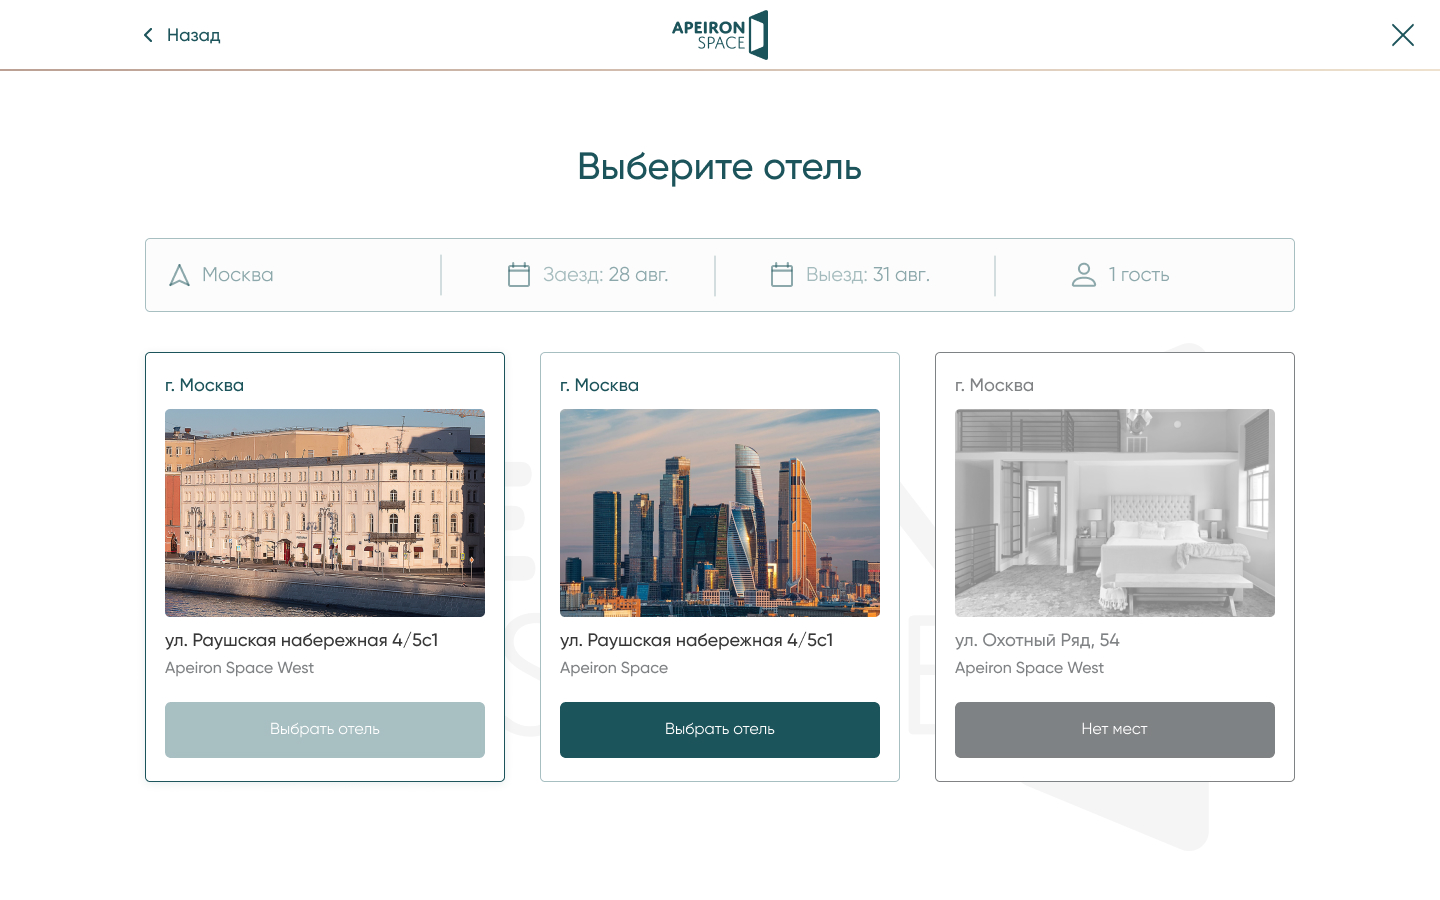Click the location arrow icon beside Москва
The height and width of the screenshot is (900, 1440).
(x=179, y=275)
